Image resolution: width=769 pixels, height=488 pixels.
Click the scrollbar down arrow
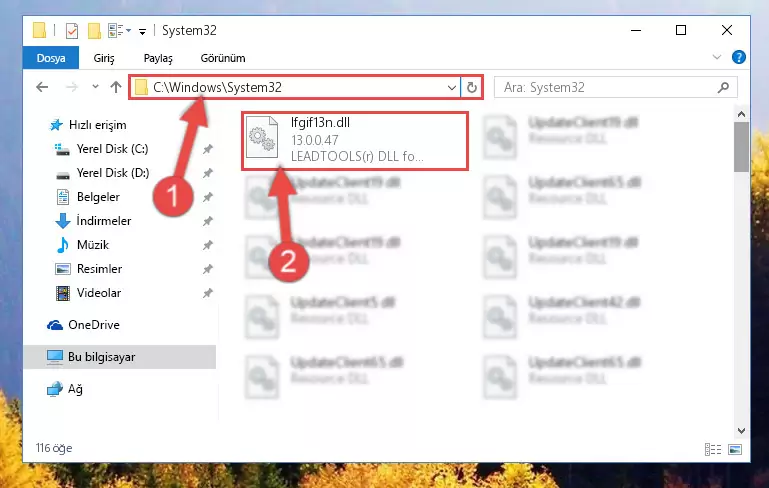742,431
